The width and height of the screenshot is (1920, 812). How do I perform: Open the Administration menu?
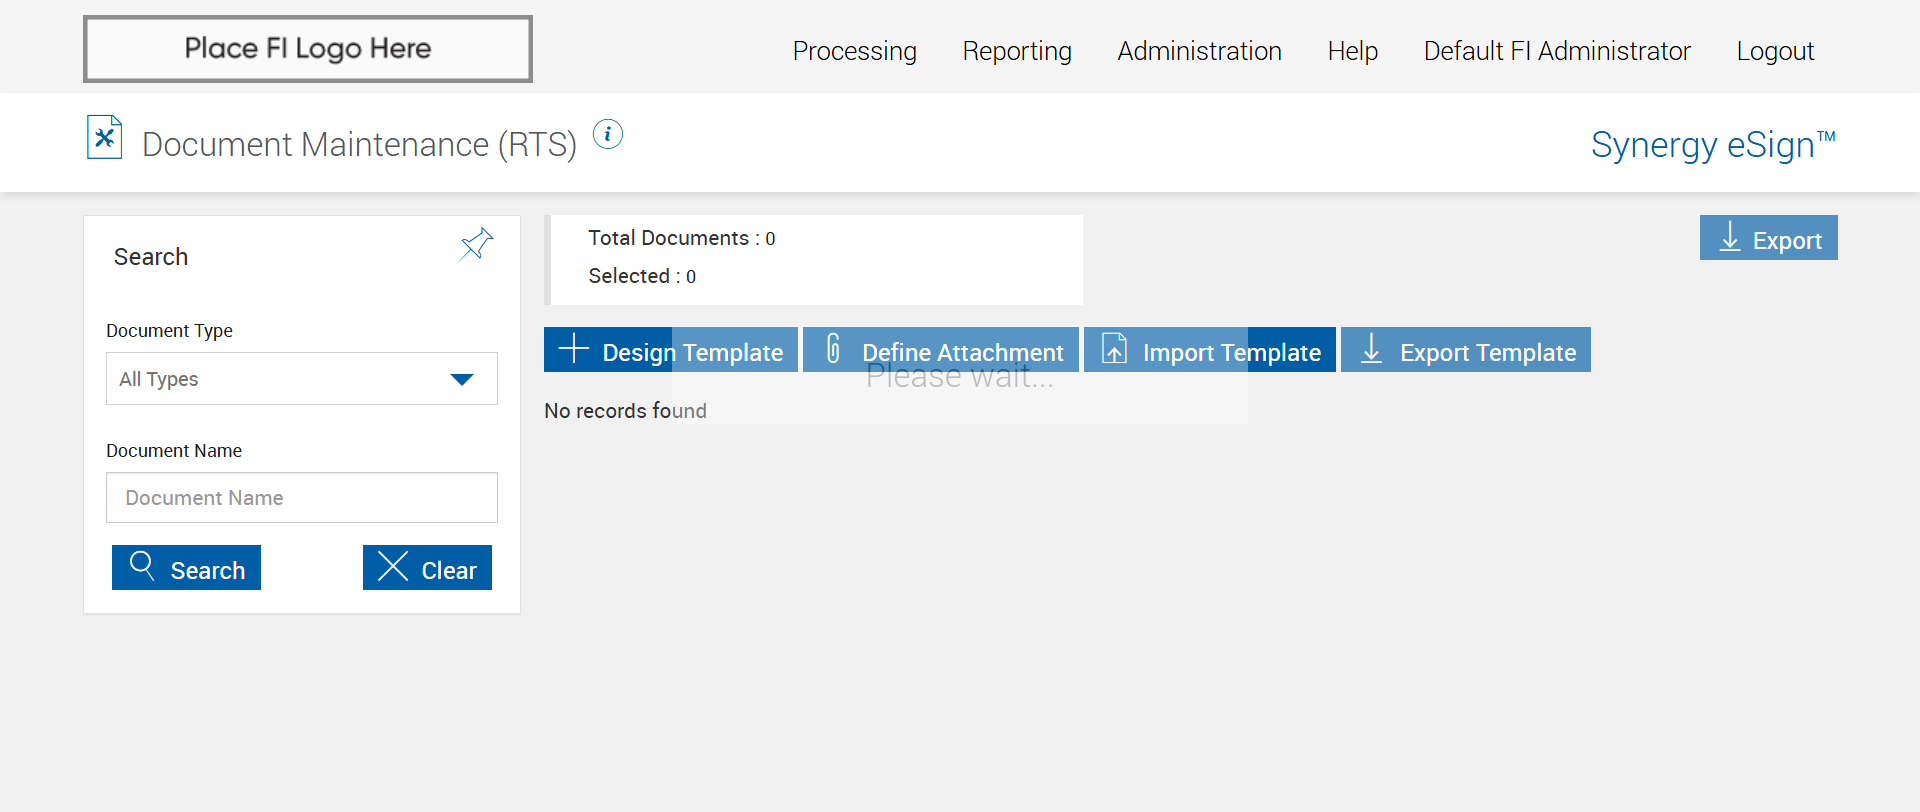click(1199, 51)
